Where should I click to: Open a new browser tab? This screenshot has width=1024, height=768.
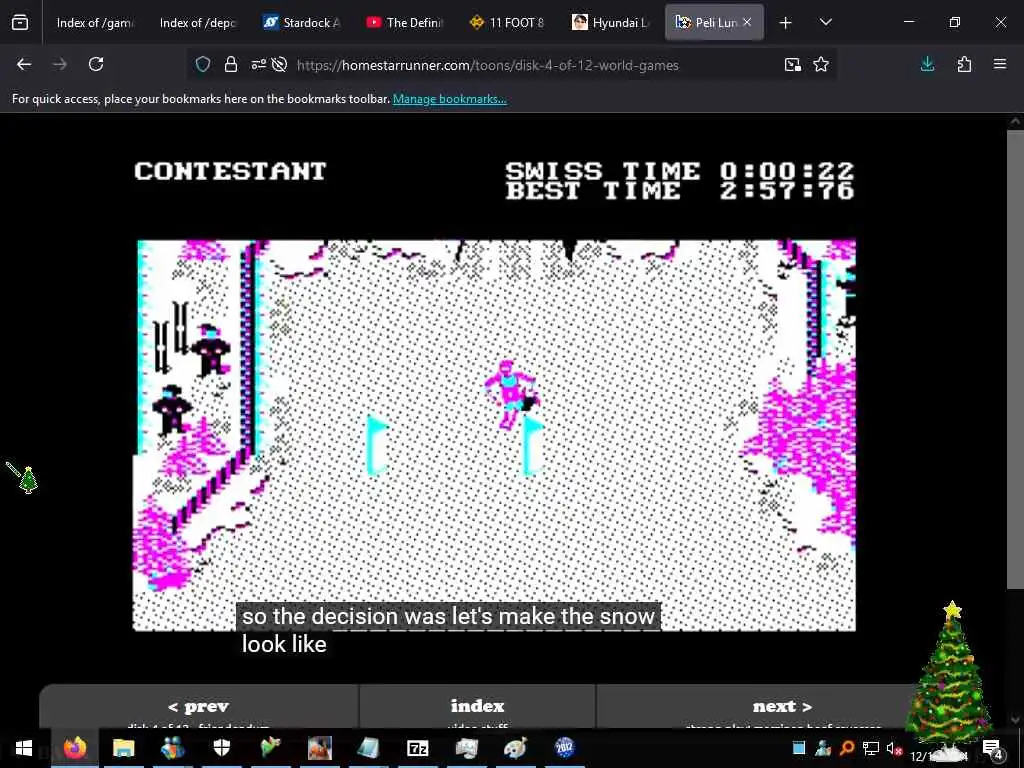pyautogui.click(x=786, y=23)
